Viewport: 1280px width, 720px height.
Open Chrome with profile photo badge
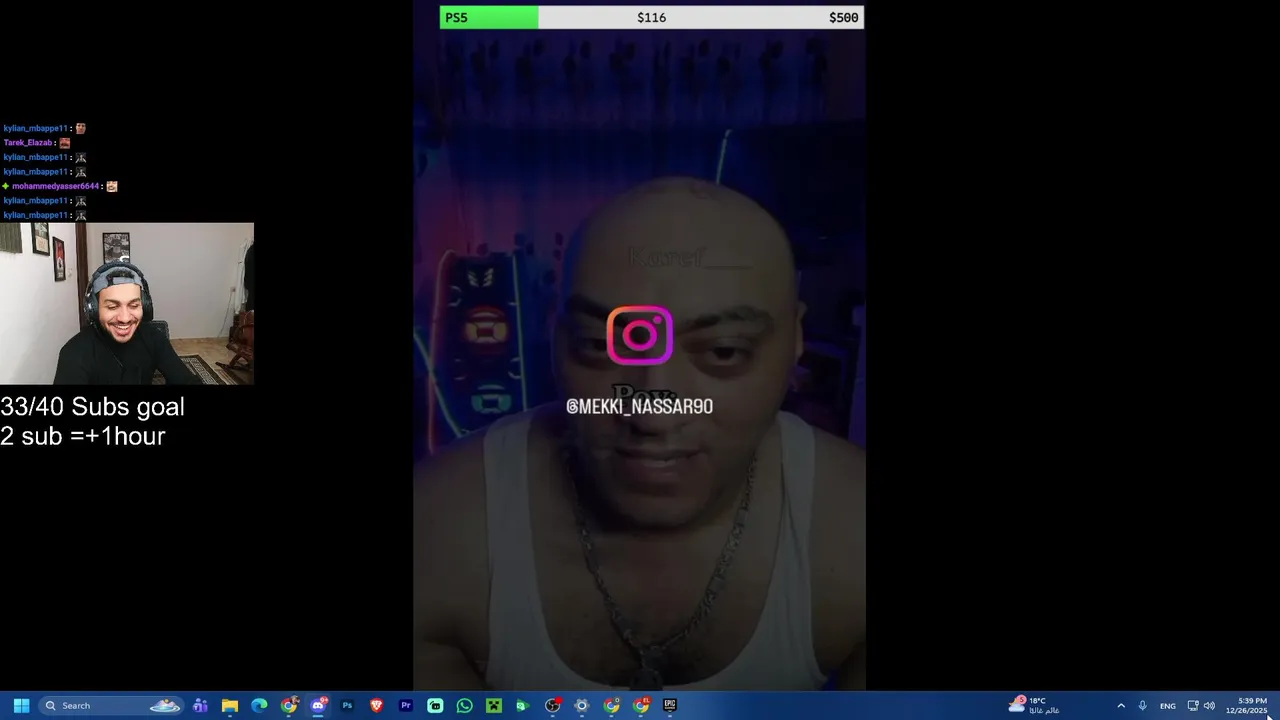289,705
